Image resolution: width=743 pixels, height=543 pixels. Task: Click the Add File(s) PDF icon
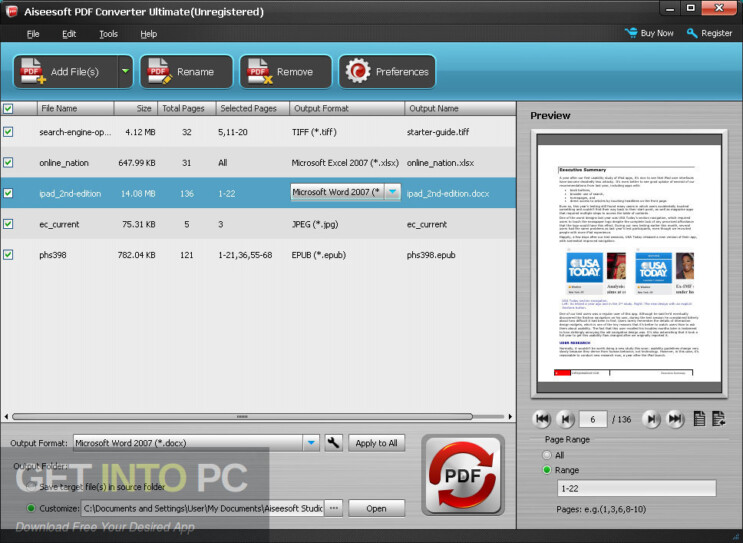[x=33, y=71]
